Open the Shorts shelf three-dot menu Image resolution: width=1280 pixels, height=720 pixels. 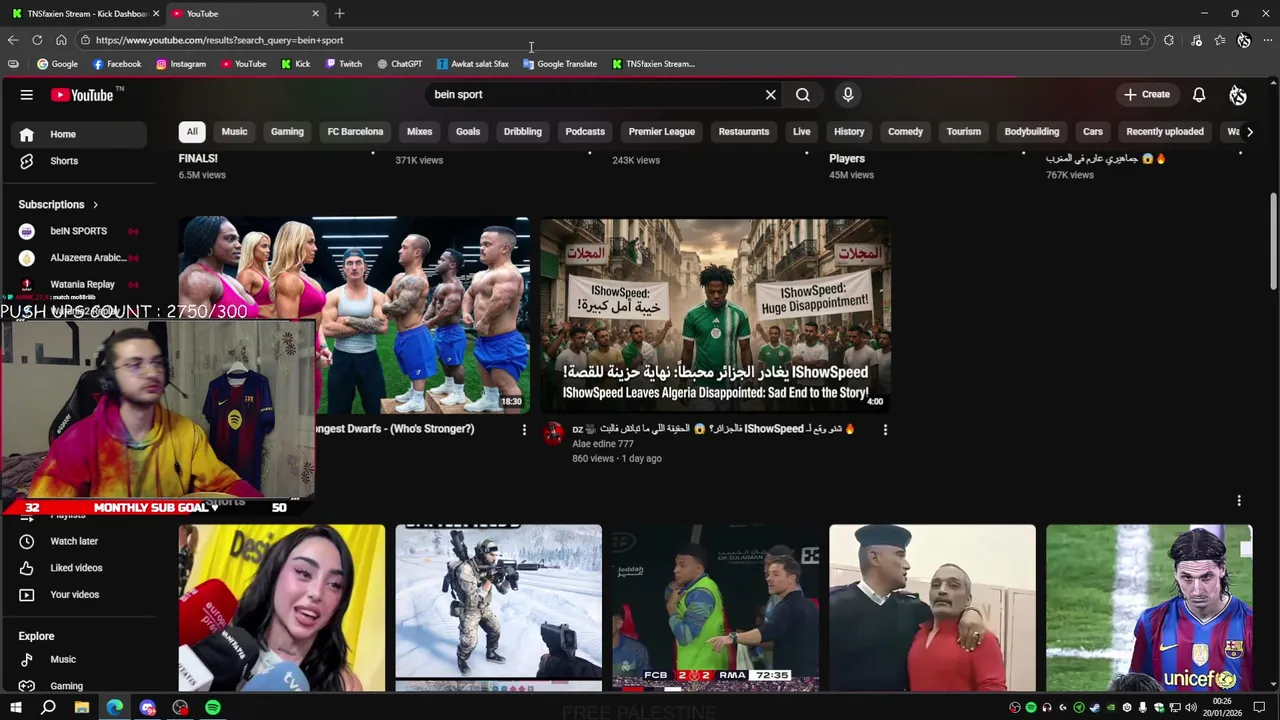(1239, 501)
